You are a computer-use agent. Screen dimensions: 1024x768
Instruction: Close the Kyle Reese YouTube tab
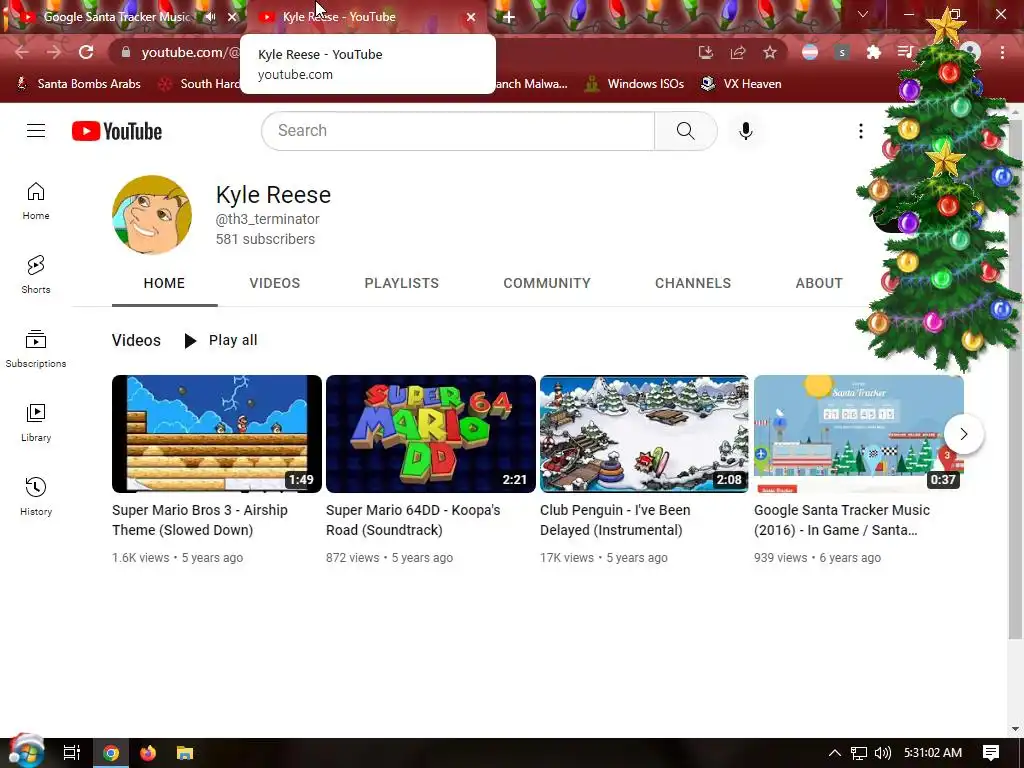pyautogui.click(x=471, y=17)
